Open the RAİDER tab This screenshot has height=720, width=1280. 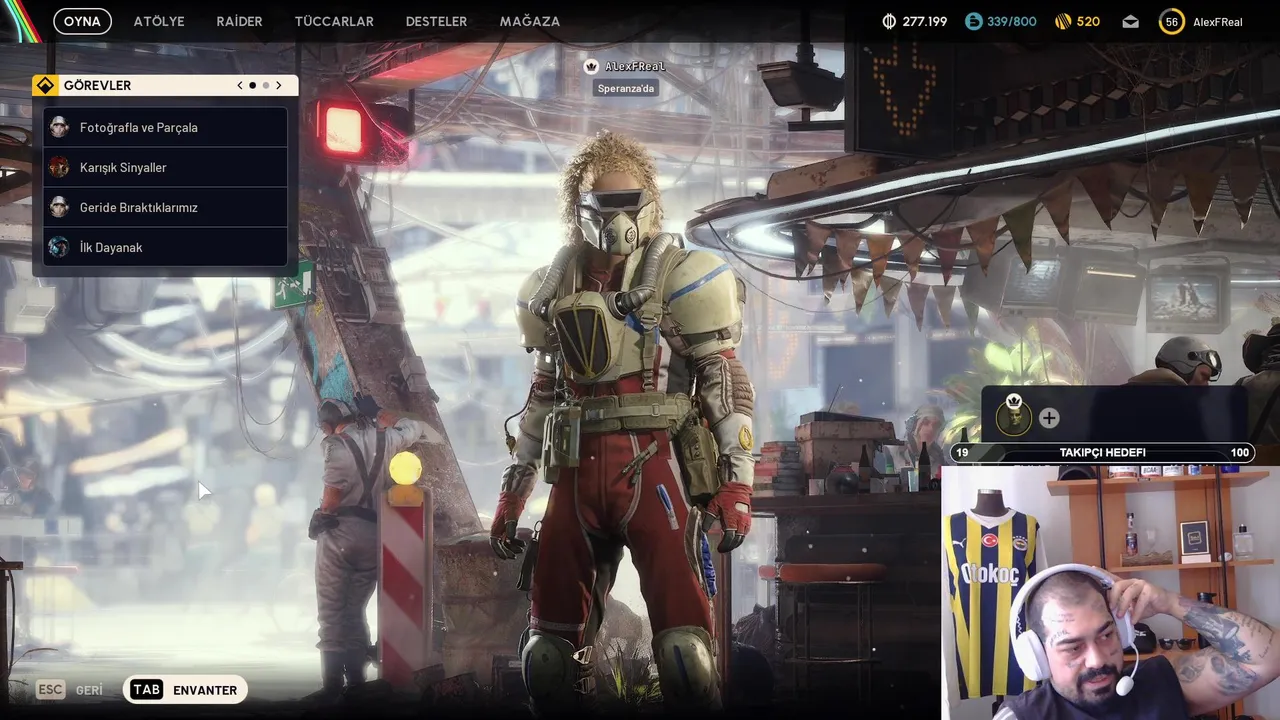pyautogui.click(x=239, y=21)
